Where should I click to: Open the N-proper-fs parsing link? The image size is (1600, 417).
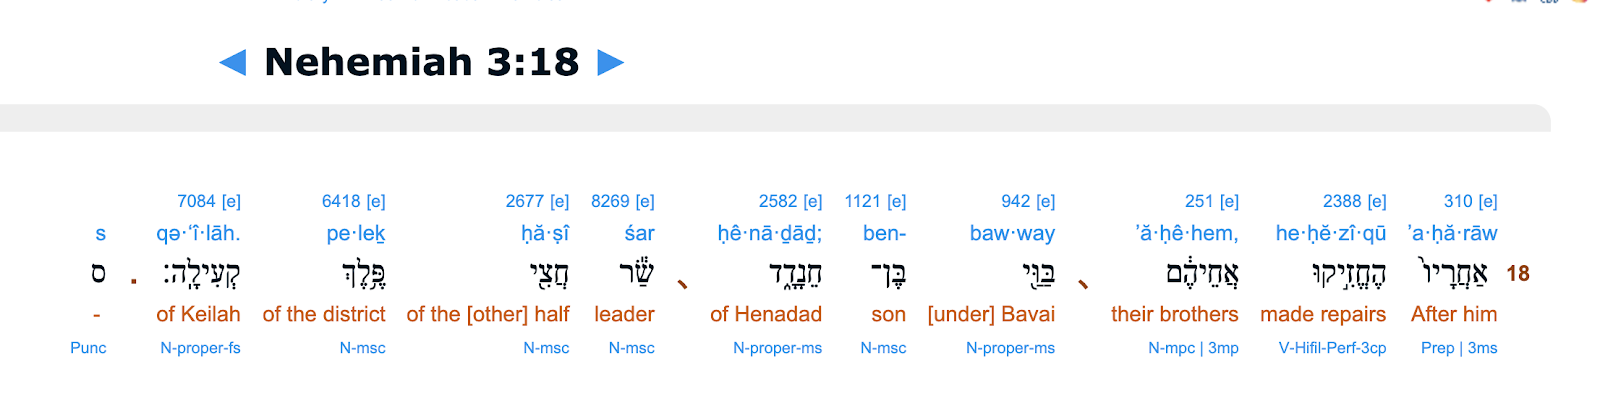[200, 348]
